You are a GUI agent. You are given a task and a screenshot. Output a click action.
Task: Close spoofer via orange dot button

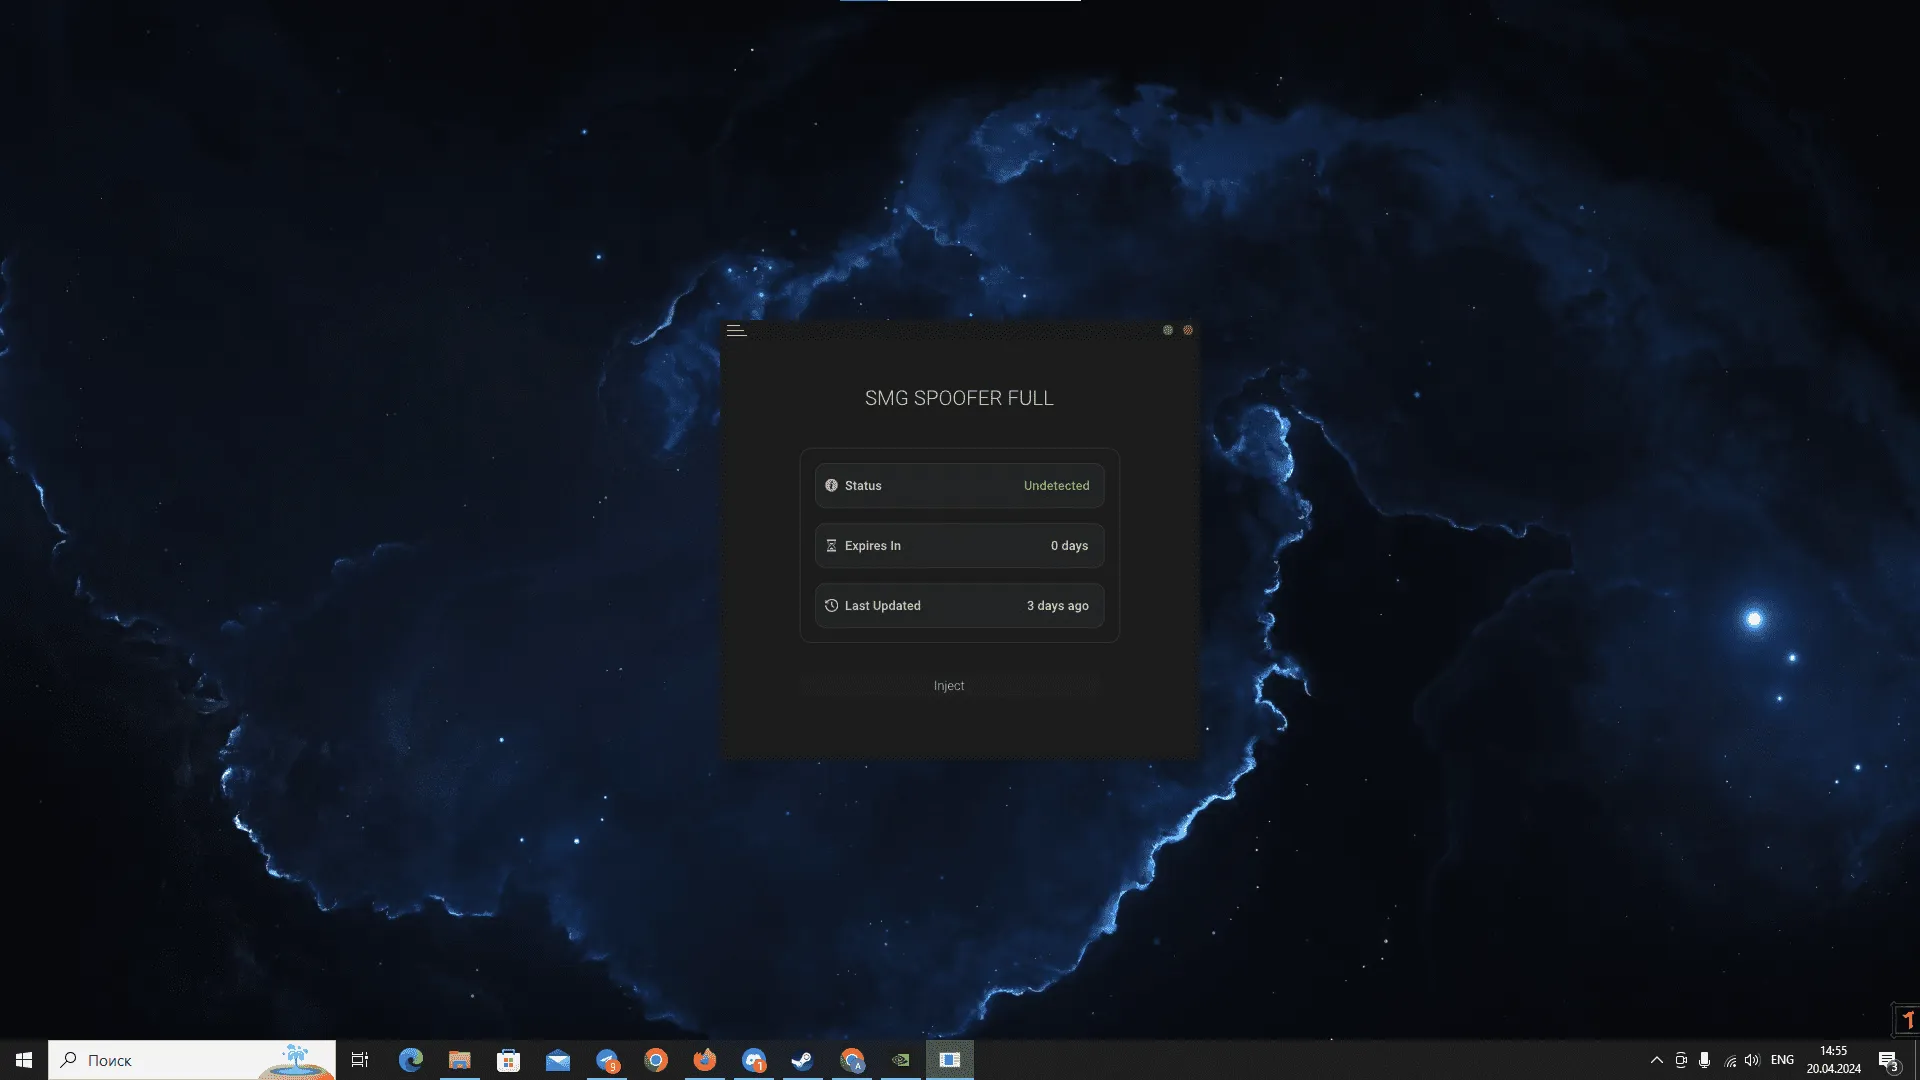[x=1188, y=330]
